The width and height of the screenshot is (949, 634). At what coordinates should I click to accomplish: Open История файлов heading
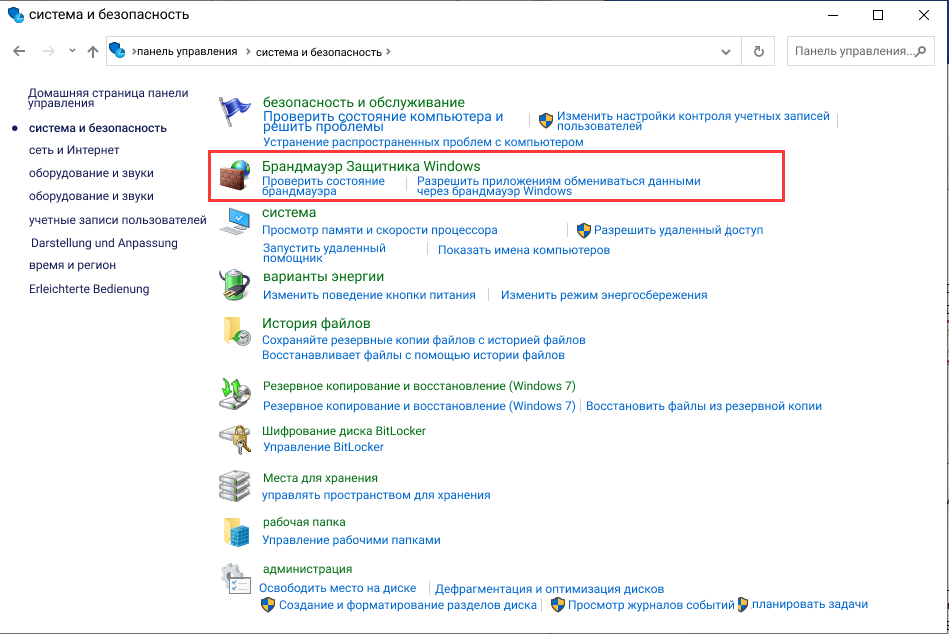point(316,324)
